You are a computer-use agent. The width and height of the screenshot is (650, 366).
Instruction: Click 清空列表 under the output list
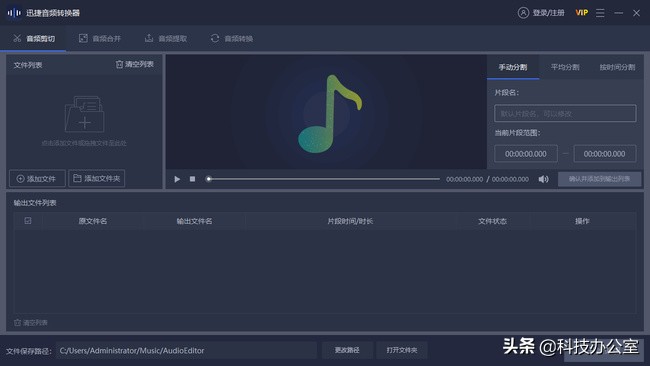[x=31, y=322]
